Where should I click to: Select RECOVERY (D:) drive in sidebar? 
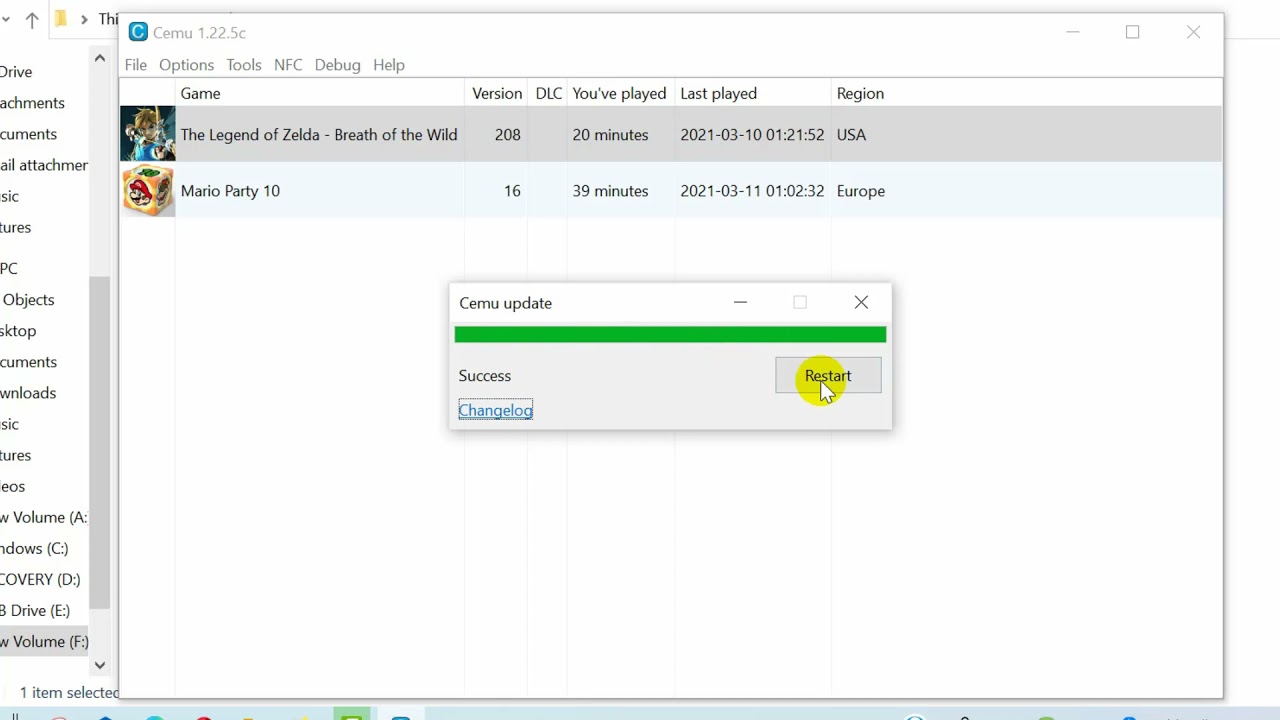(x=40, y=580)
